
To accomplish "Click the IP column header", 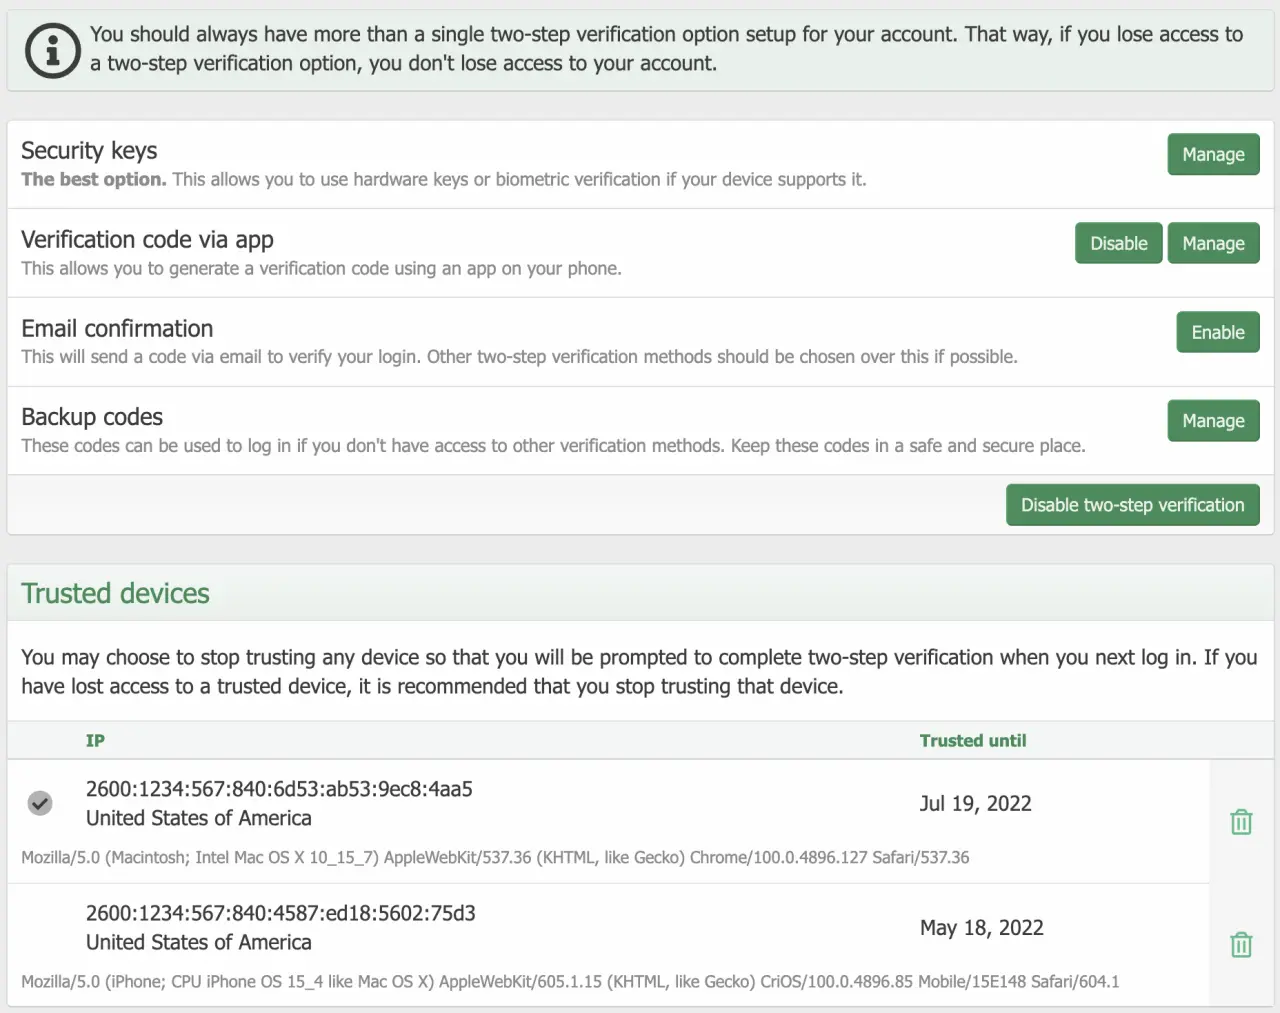I will tap(95, 741).
